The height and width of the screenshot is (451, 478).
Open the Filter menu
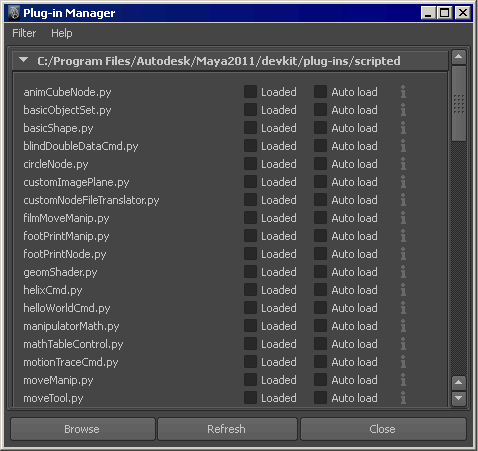[24, 33]
